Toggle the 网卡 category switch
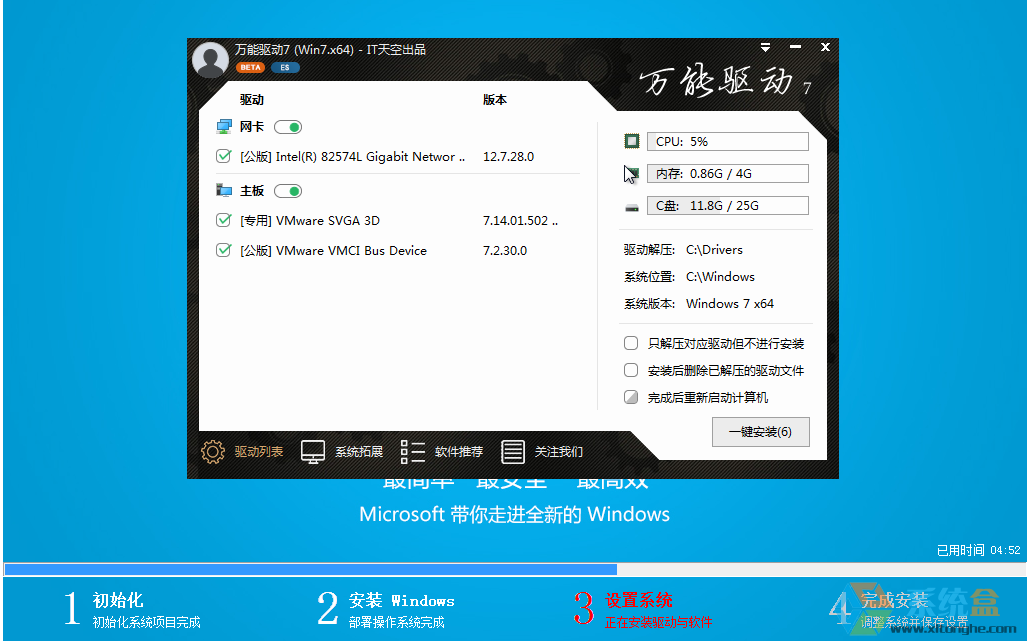This screenshot has height=641, width=1027. click(x=288, y=127)
